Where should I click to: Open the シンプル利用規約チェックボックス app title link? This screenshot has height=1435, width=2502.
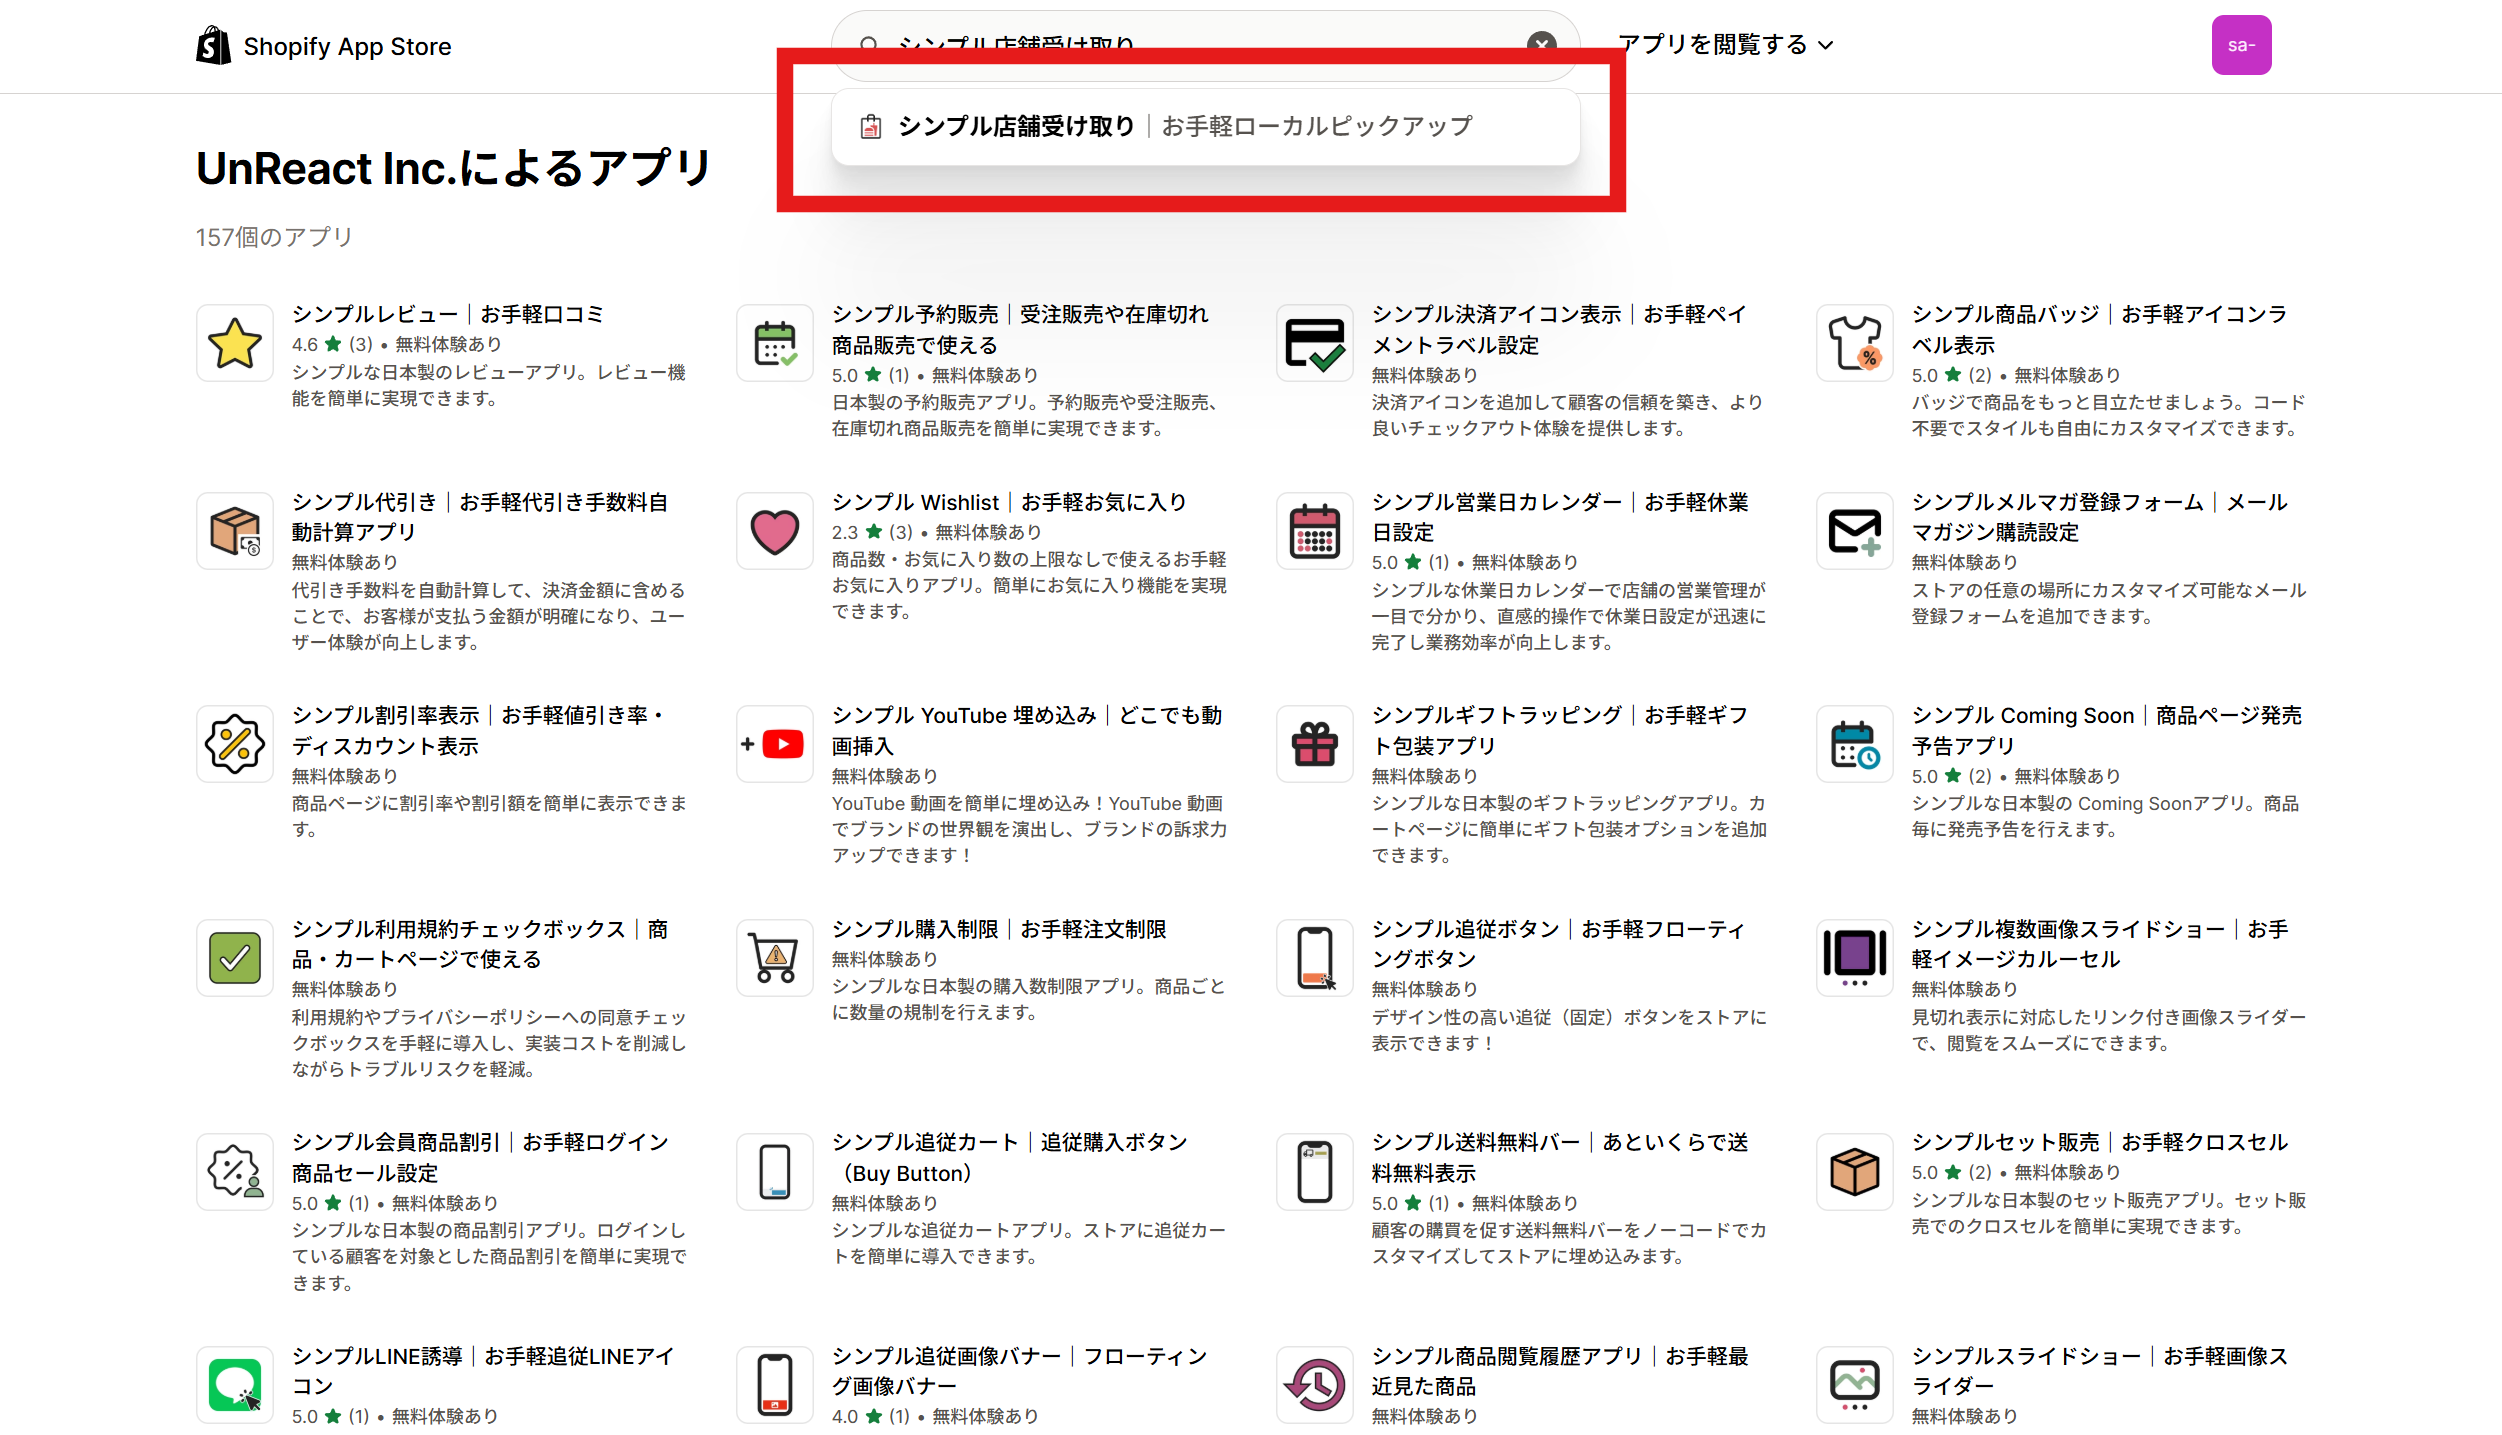point(480,944)
